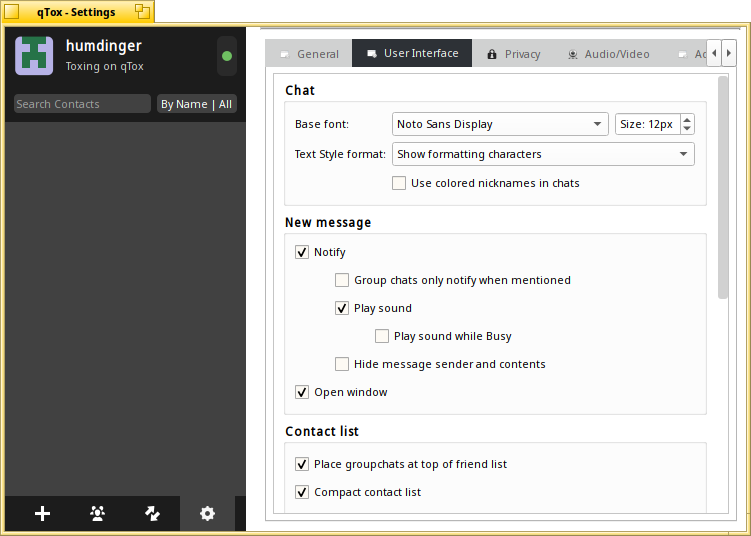Enable Hide message sender and contents

[x=341, y=364]
